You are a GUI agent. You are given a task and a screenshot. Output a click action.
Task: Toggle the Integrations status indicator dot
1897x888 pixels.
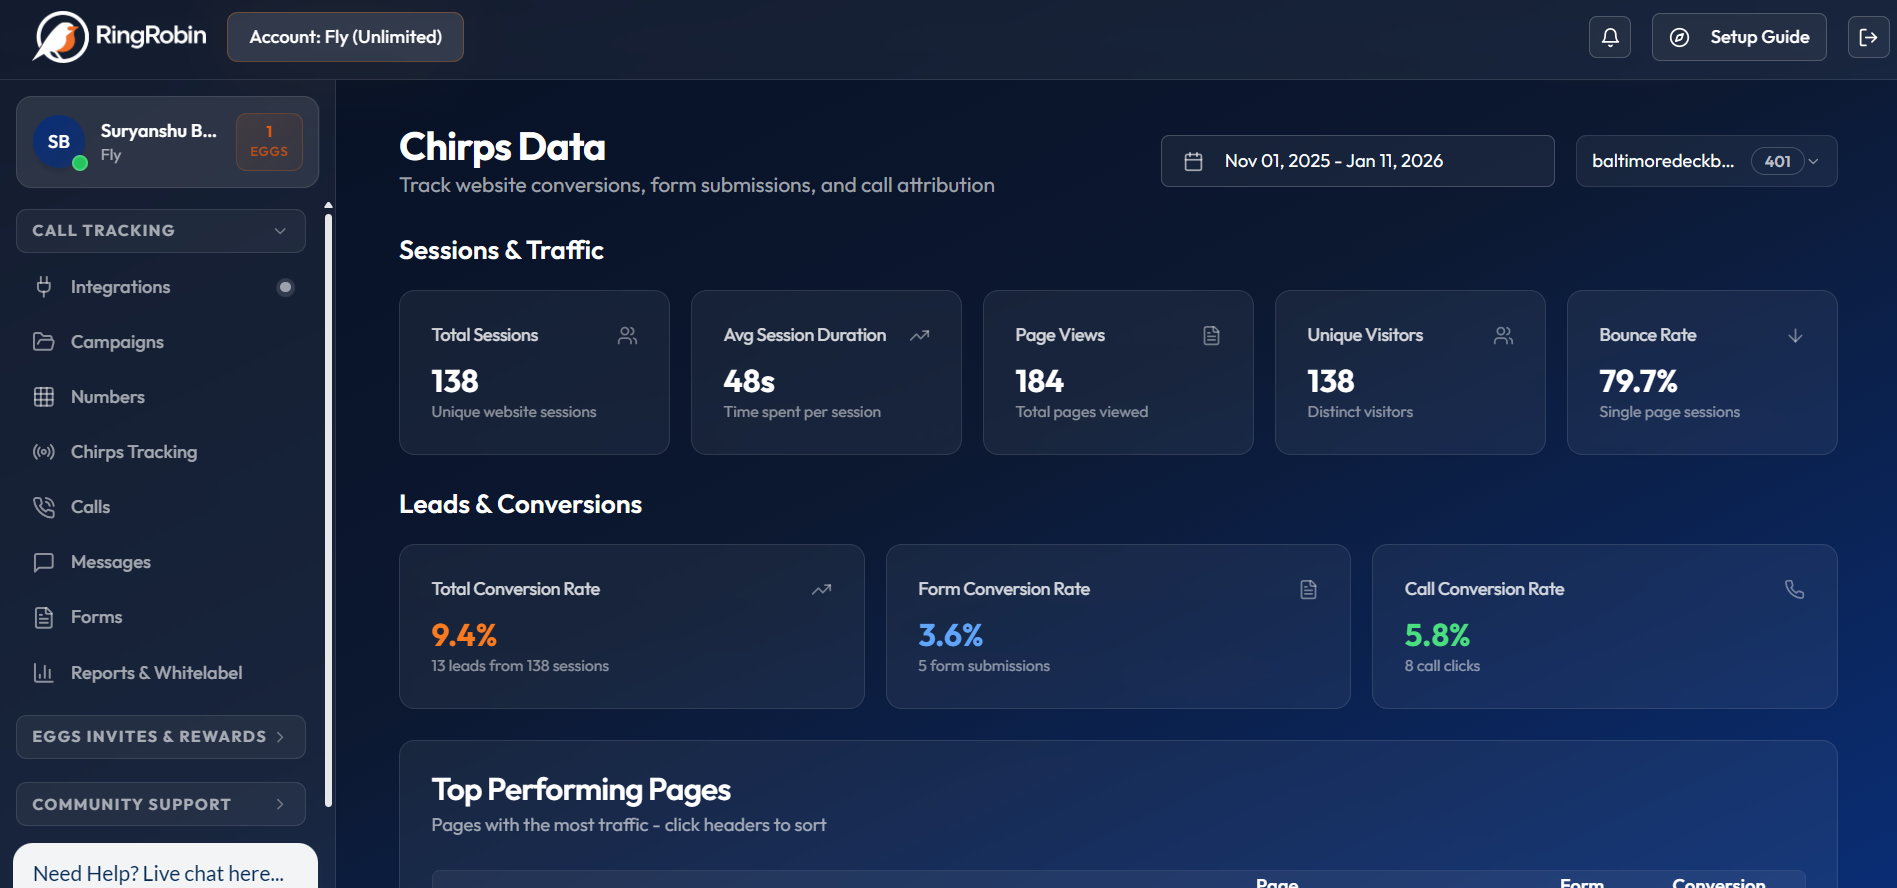285,288
